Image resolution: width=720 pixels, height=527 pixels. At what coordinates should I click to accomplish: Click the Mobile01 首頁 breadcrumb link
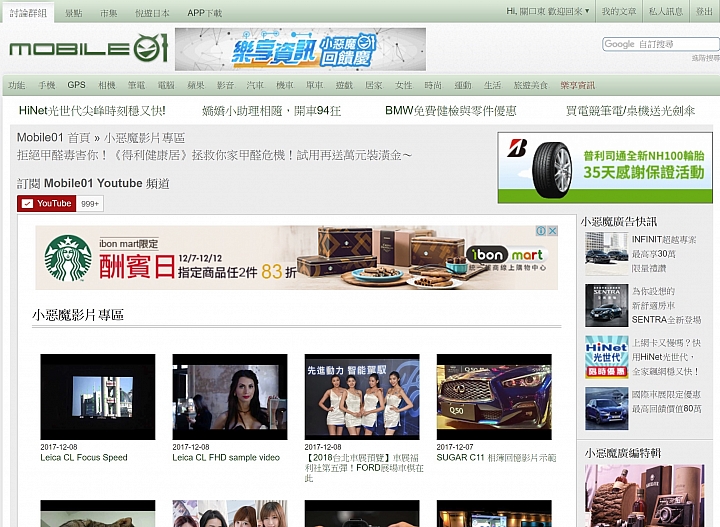click(x=53, y=138)
